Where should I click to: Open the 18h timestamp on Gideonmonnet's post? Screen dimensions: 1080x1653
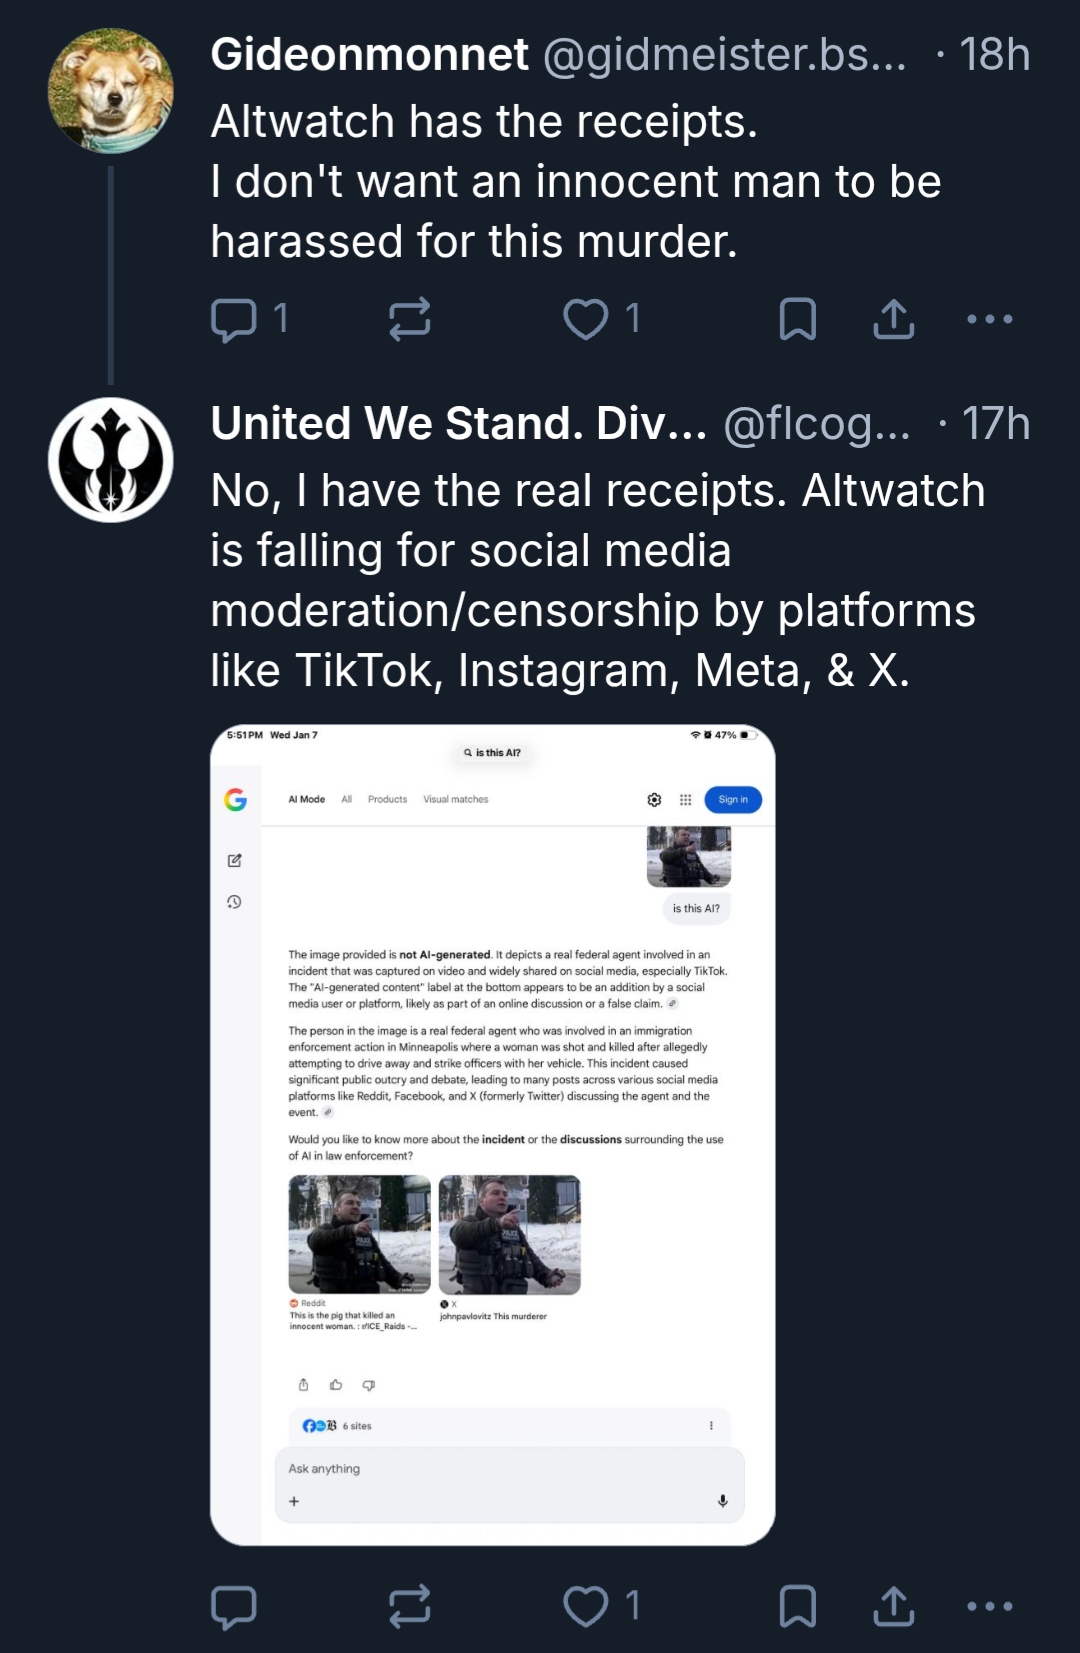click(x=994, y=55)
